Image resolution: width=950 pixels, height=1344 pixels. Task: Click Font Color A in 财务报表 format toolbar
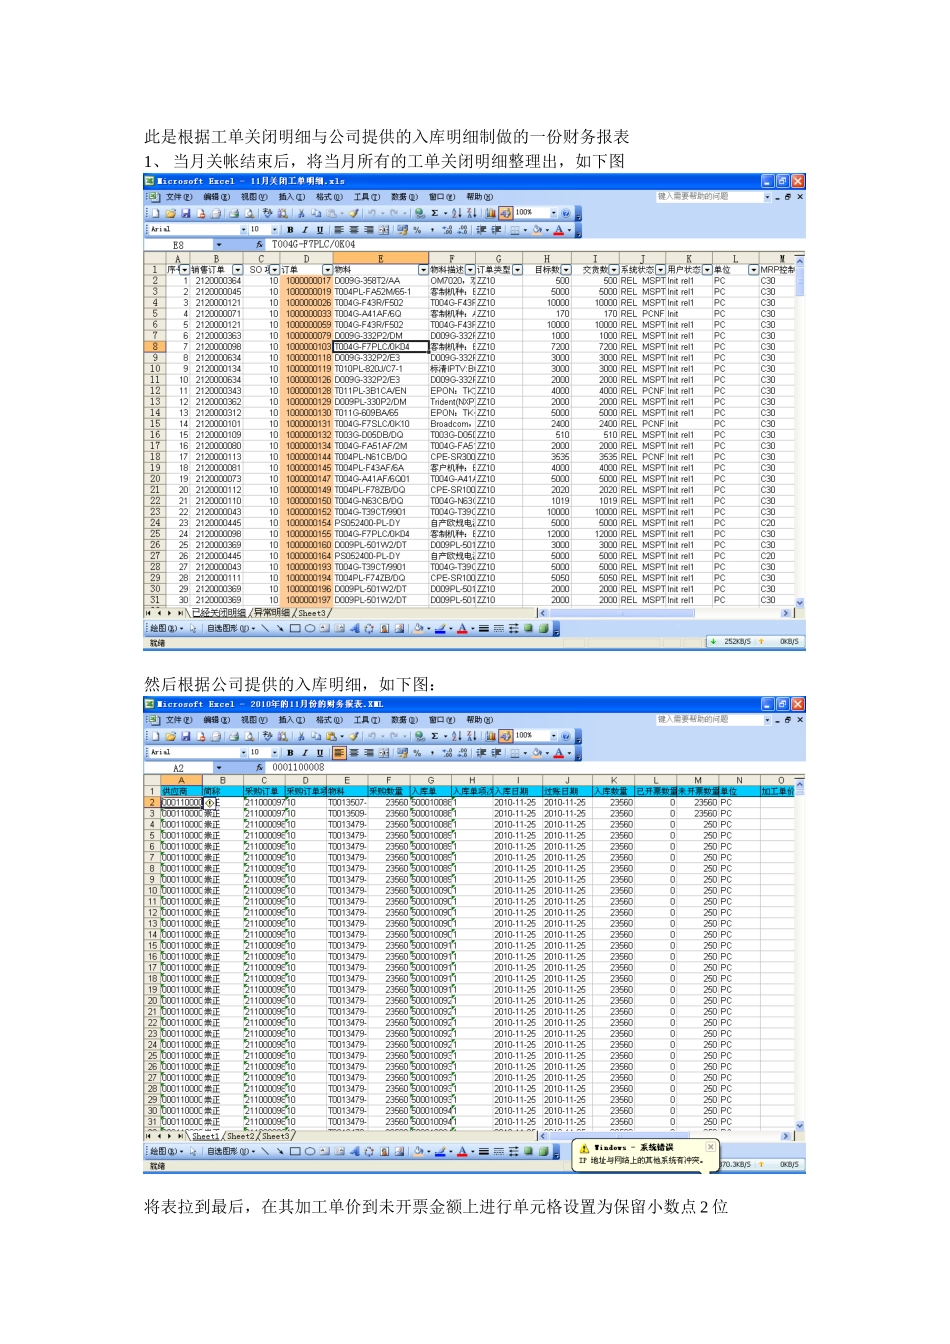(559, 753)
